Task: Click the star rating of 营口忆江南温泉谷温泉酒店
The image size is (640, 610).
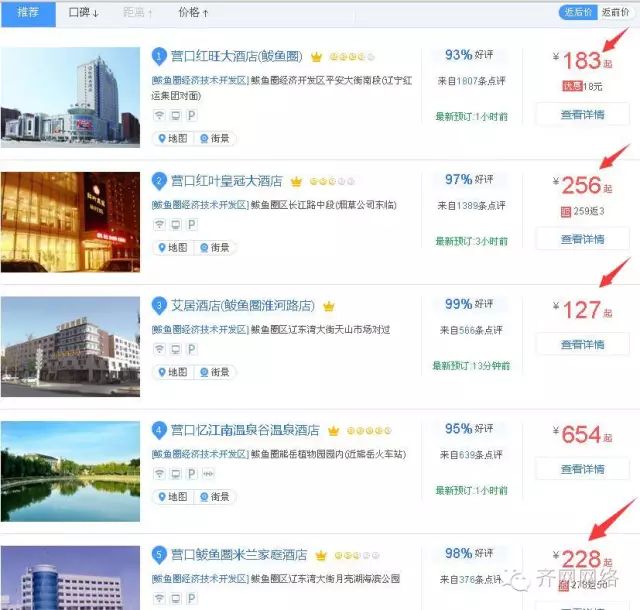Action: 369,430
